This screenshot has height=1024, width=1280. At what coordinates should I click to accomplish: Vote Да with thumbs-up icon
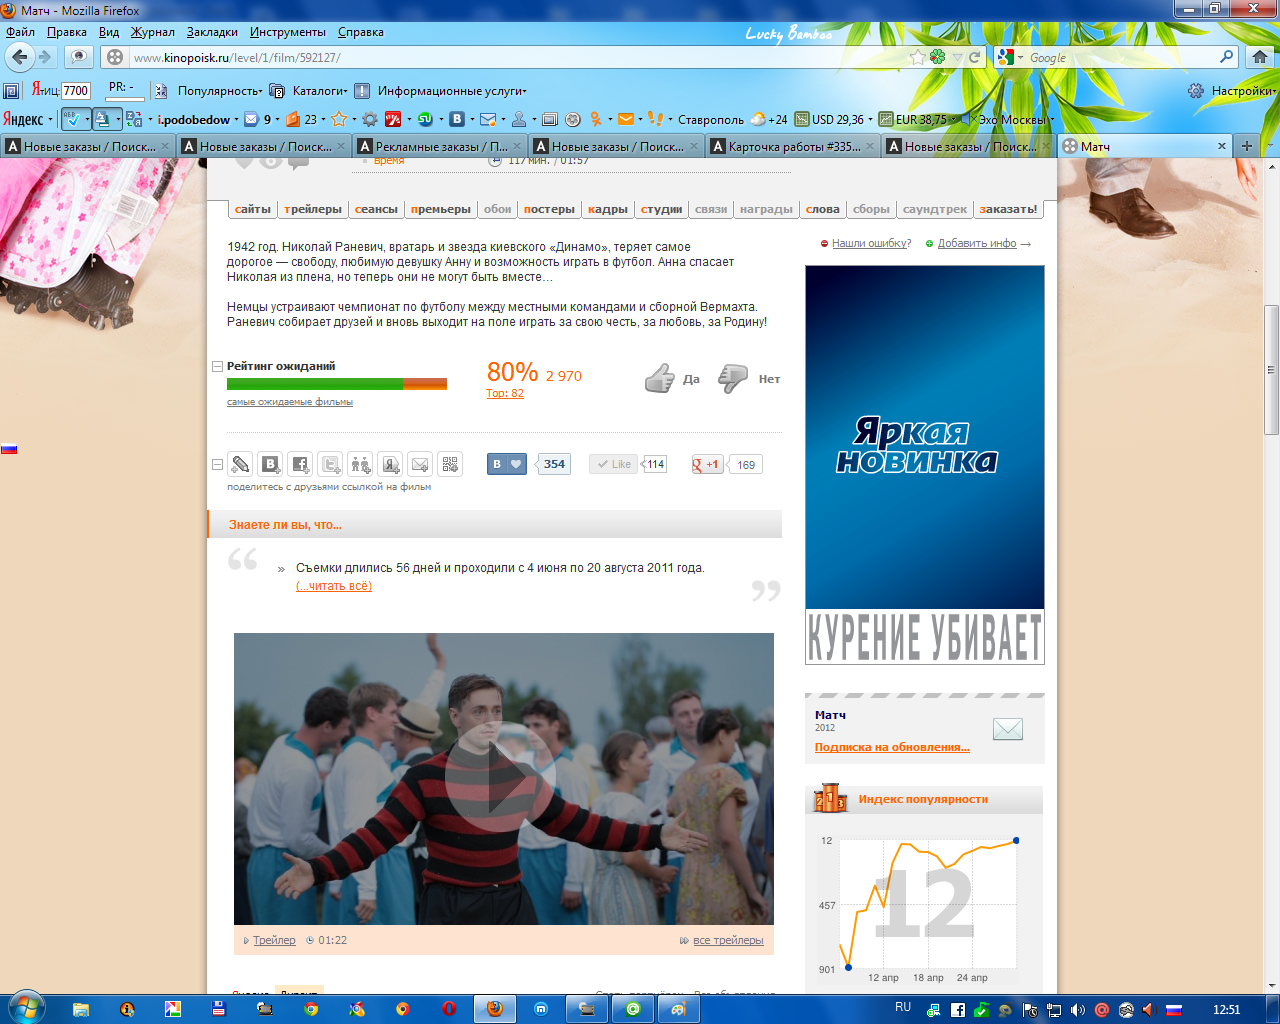[x=659, y=379]
